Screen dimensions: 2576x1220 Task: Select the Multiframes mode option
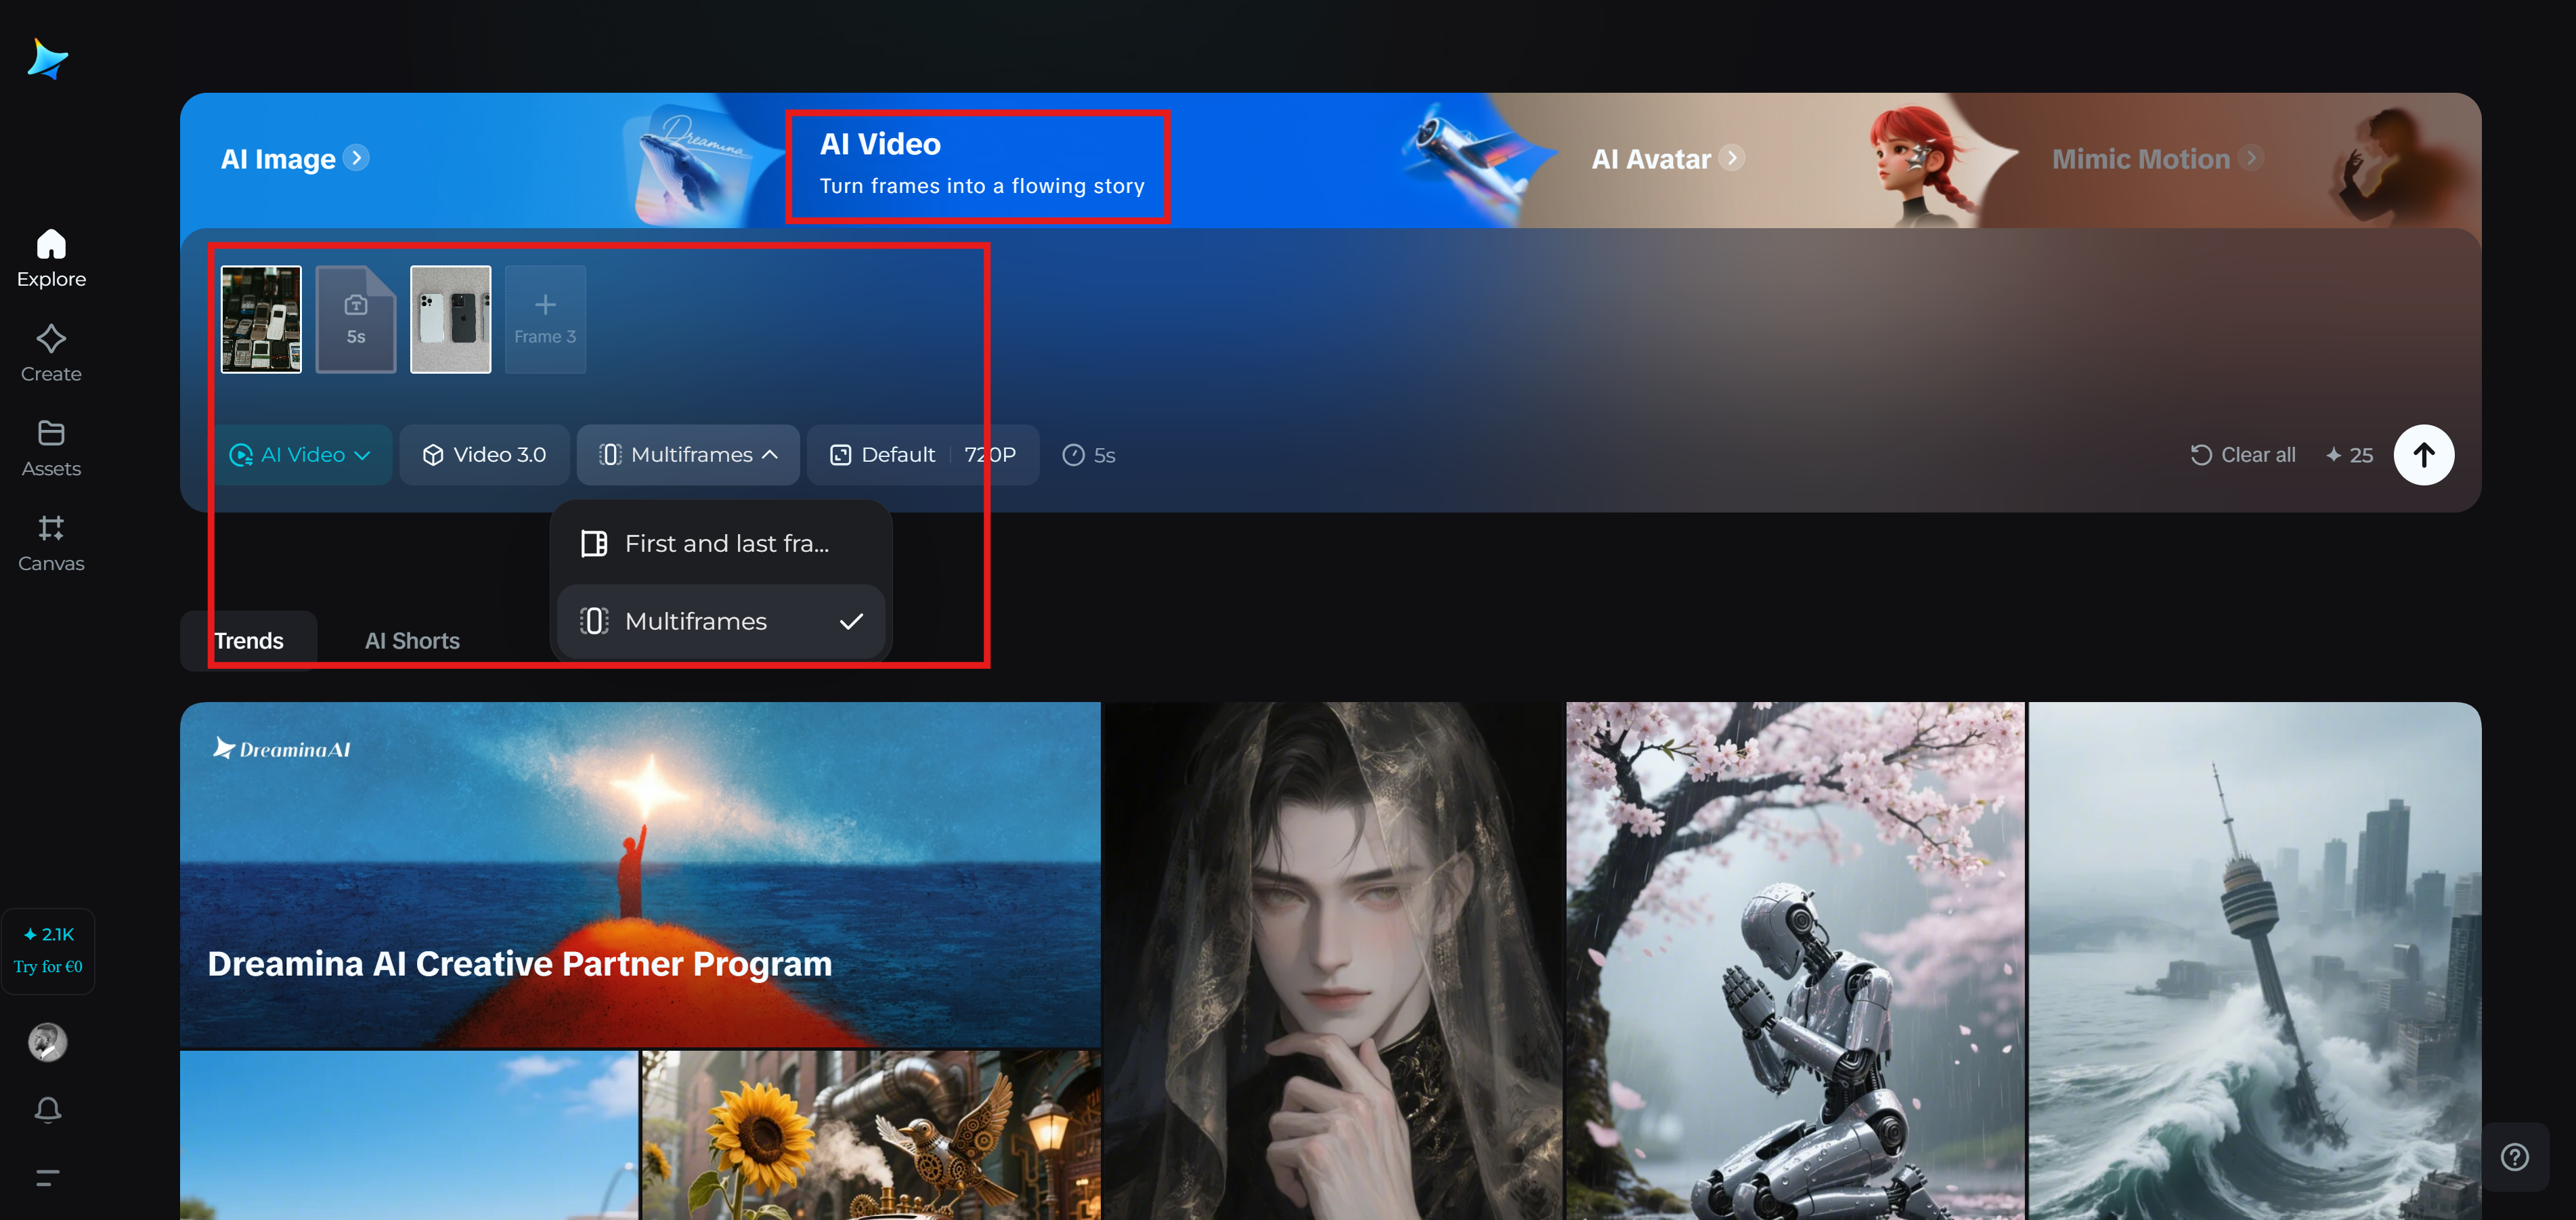[x=695, y=620]
